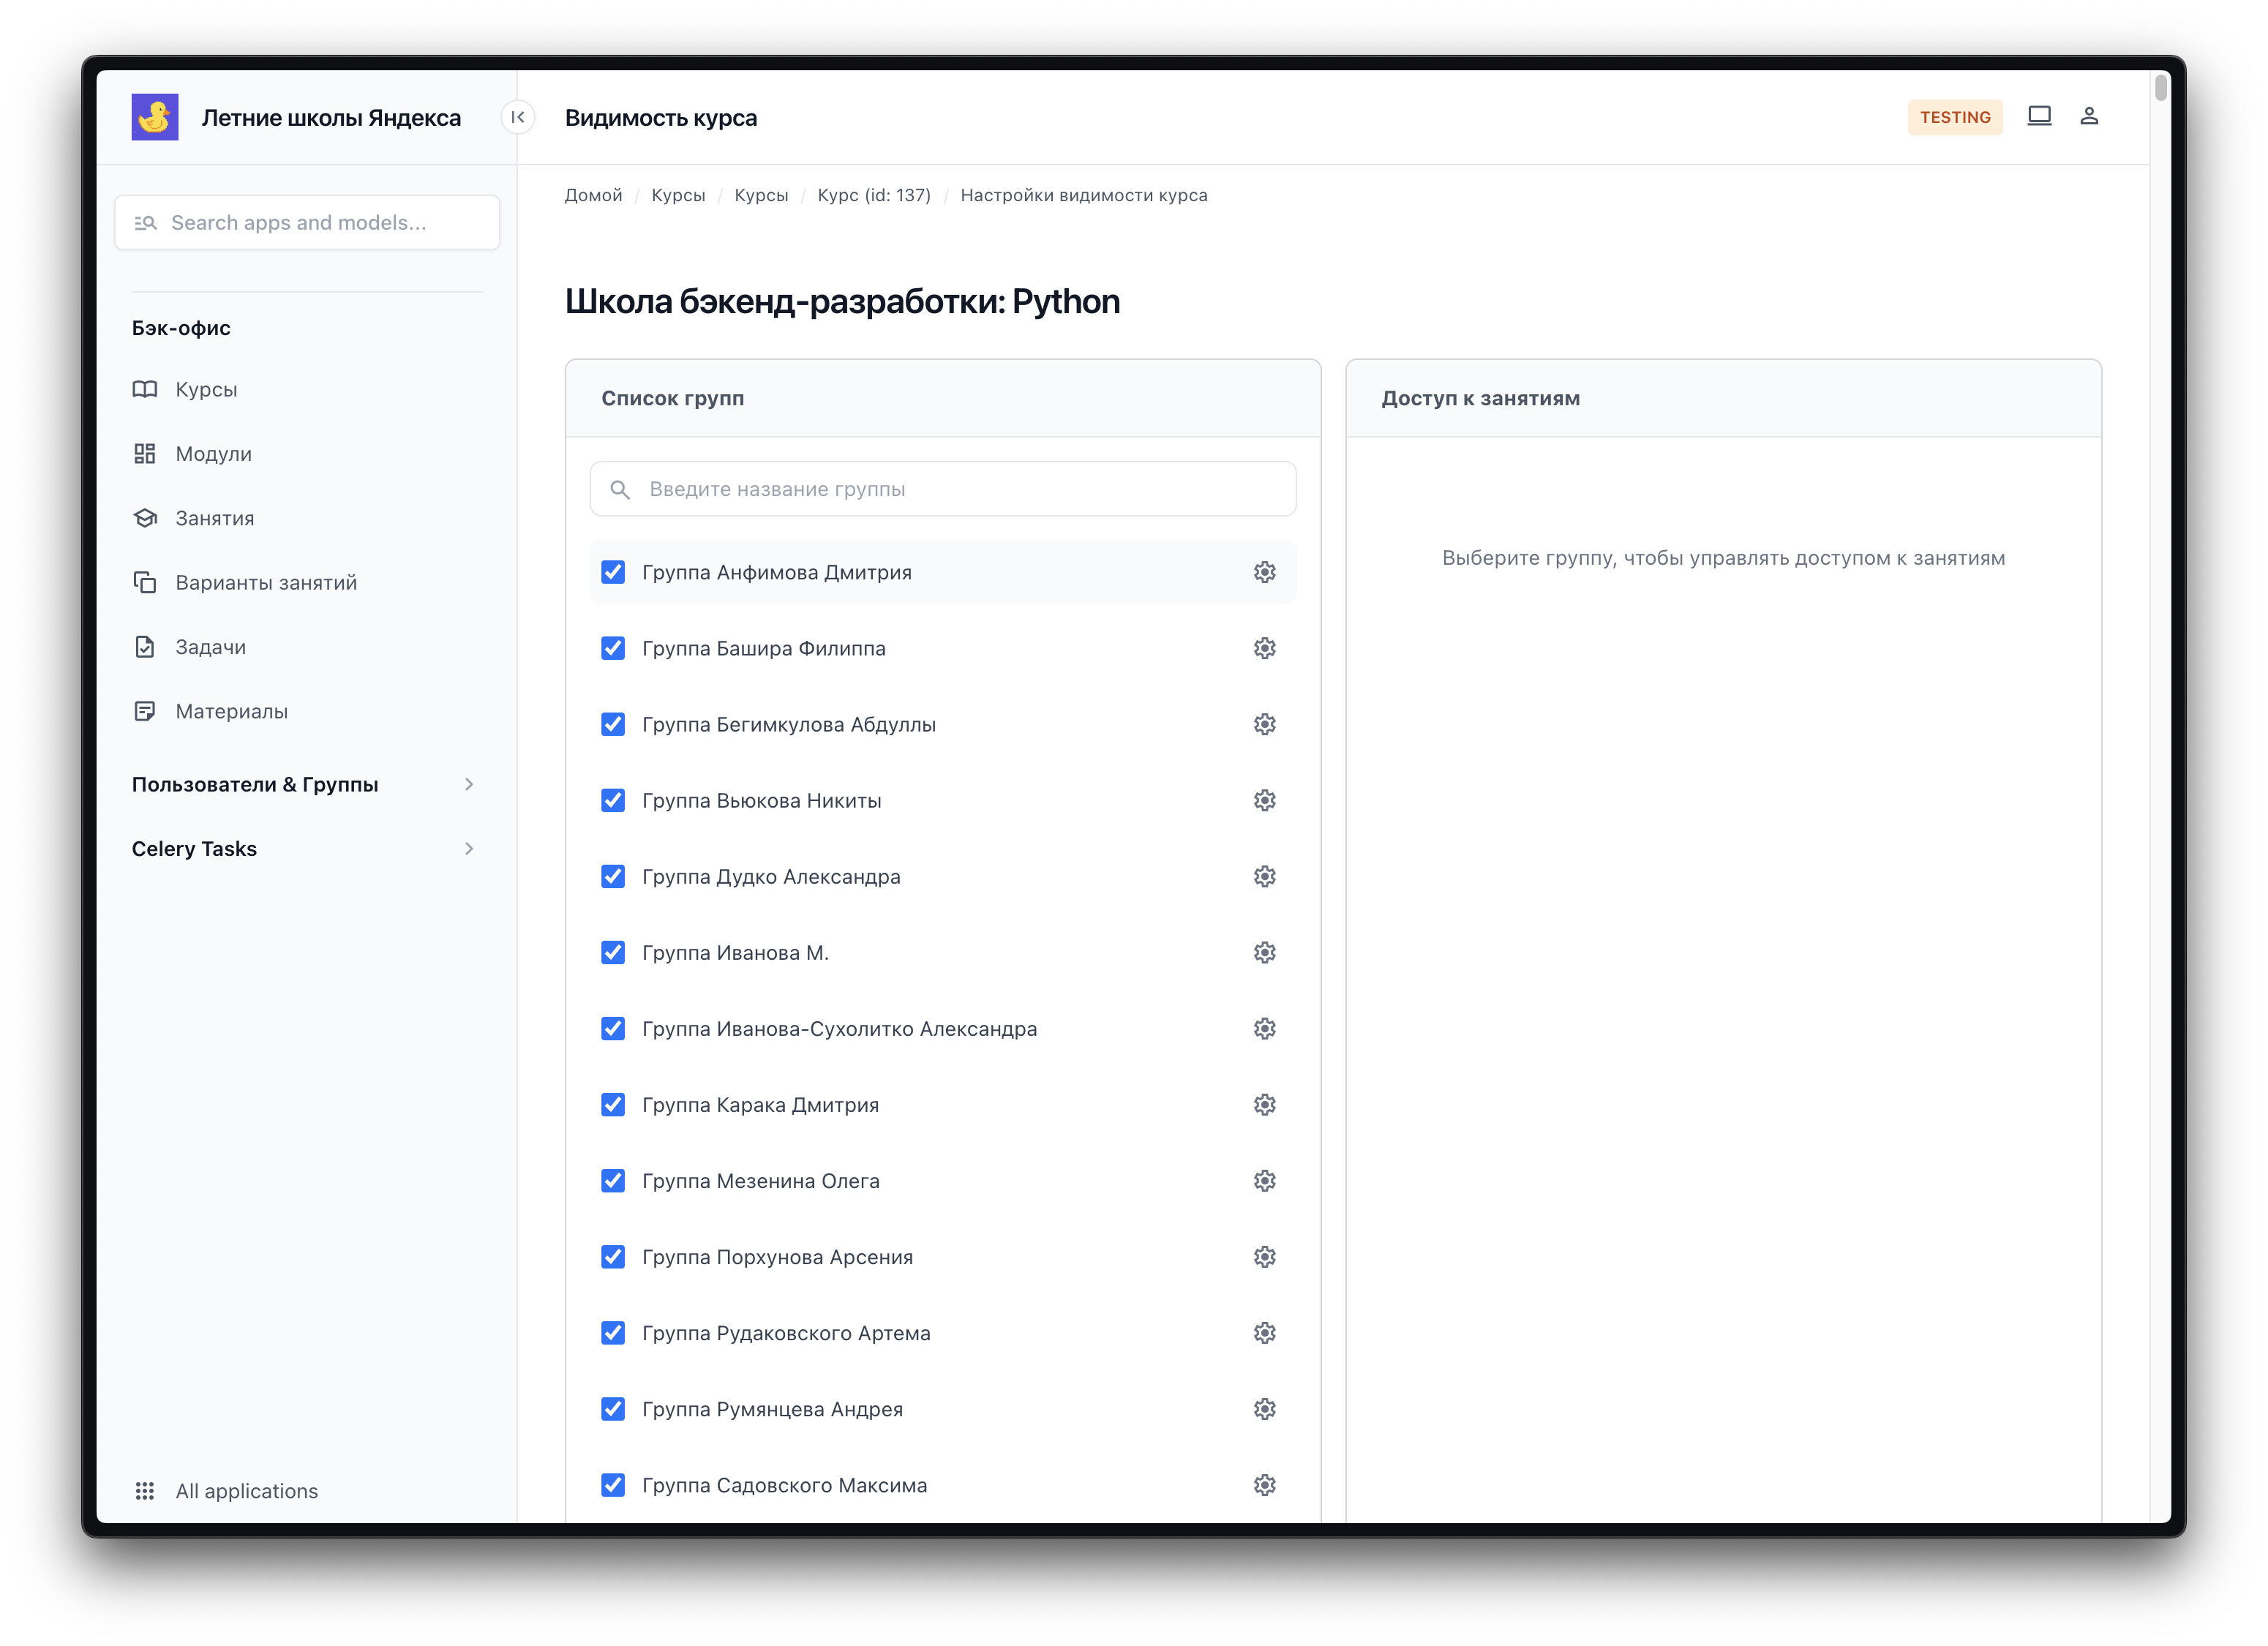Image resolution: width=2268 pixels, height=1646 pixels.
Task: Open the user profile icon
Action: pyautogui.click(x=2089, y=116)
